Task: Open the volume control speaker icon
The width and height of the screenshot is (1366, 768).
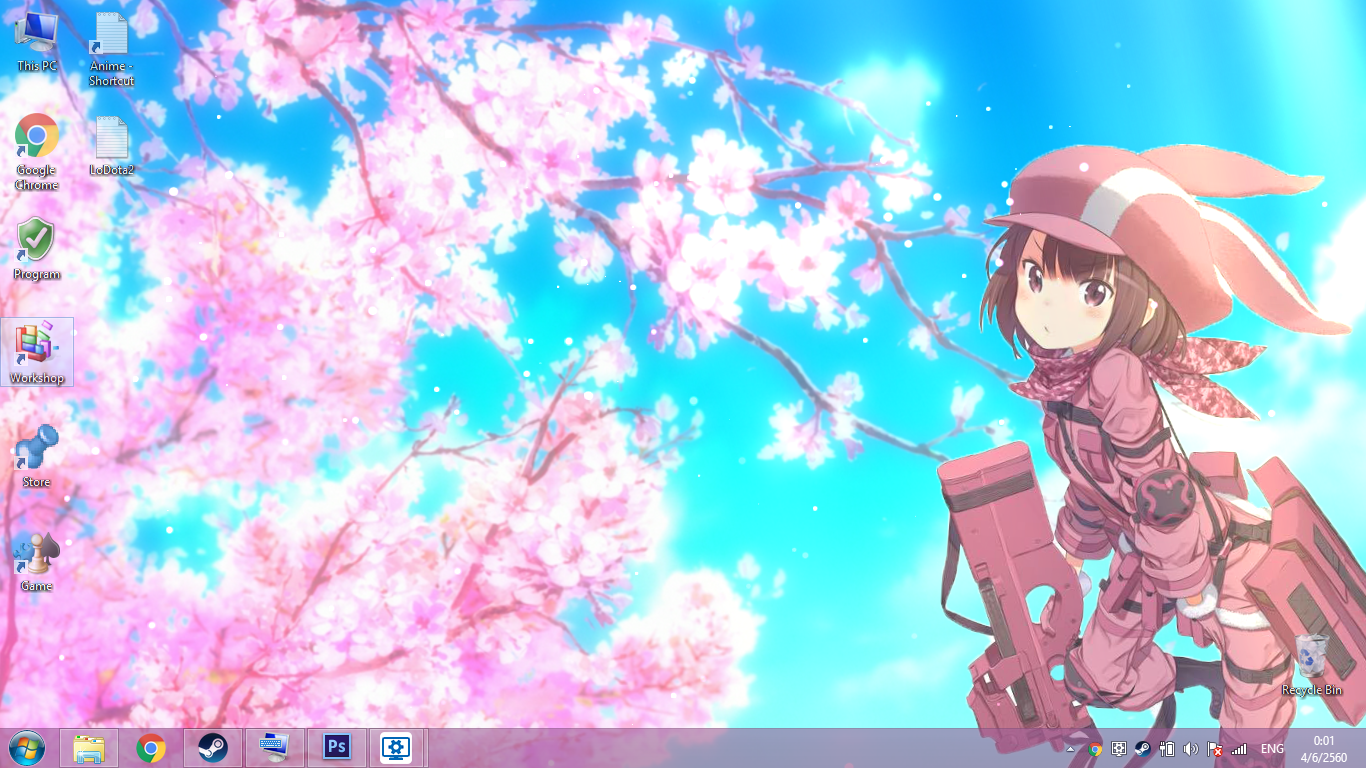Action: [x=1191, y=749]
